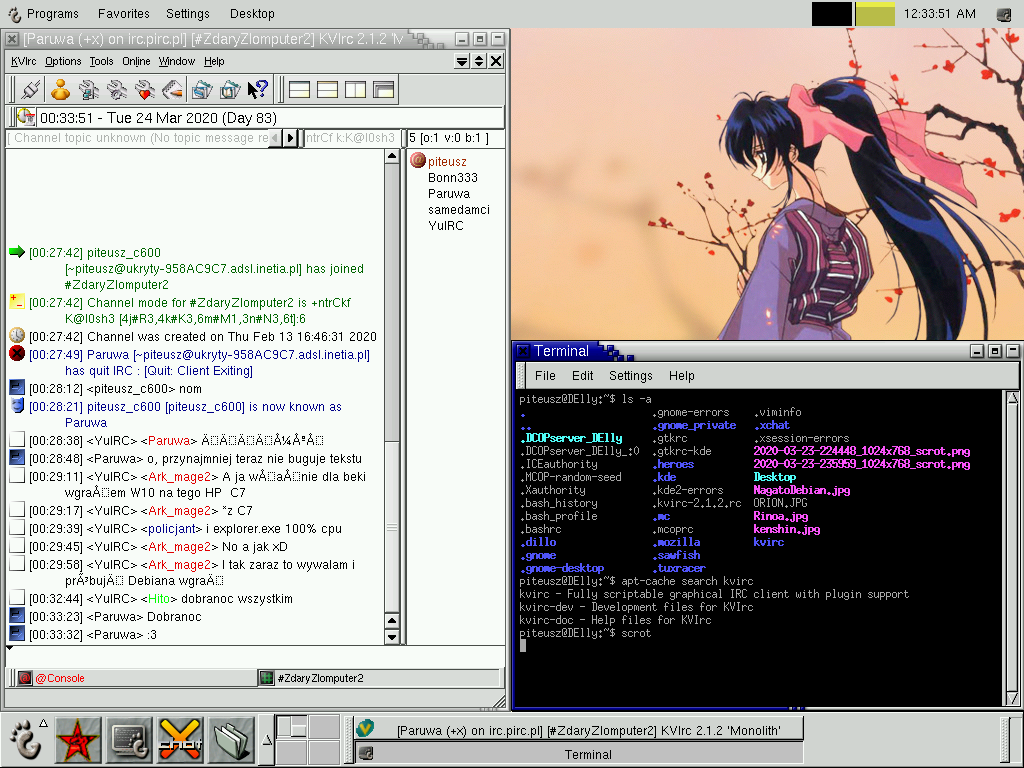The width and height of the screenshot is (1024, 768).
Task: Launch the GNOME terminal monitor icon in panel
Action: tap(129, 740)
